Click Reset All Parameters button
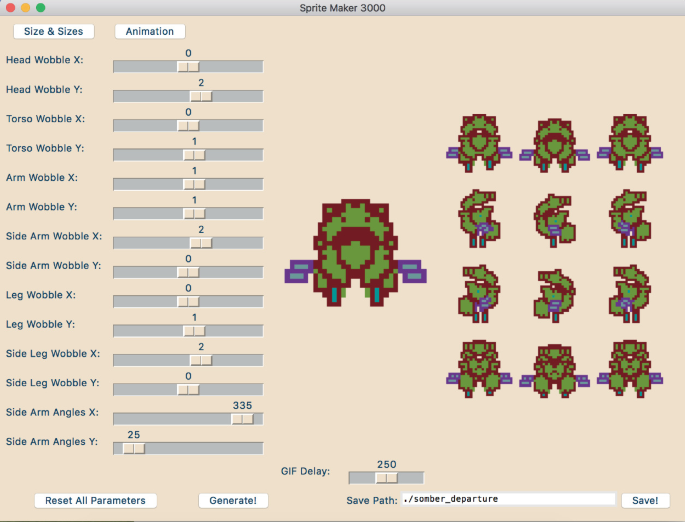 click(95, 500)
